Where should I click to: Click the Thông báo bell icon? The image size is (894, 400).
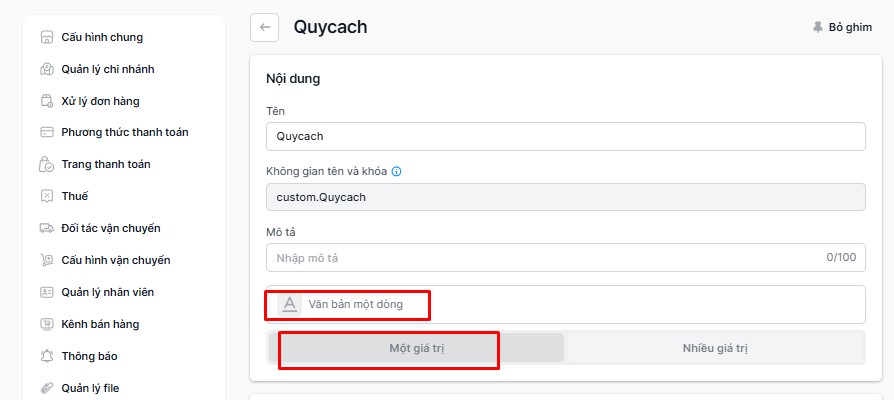47,356
